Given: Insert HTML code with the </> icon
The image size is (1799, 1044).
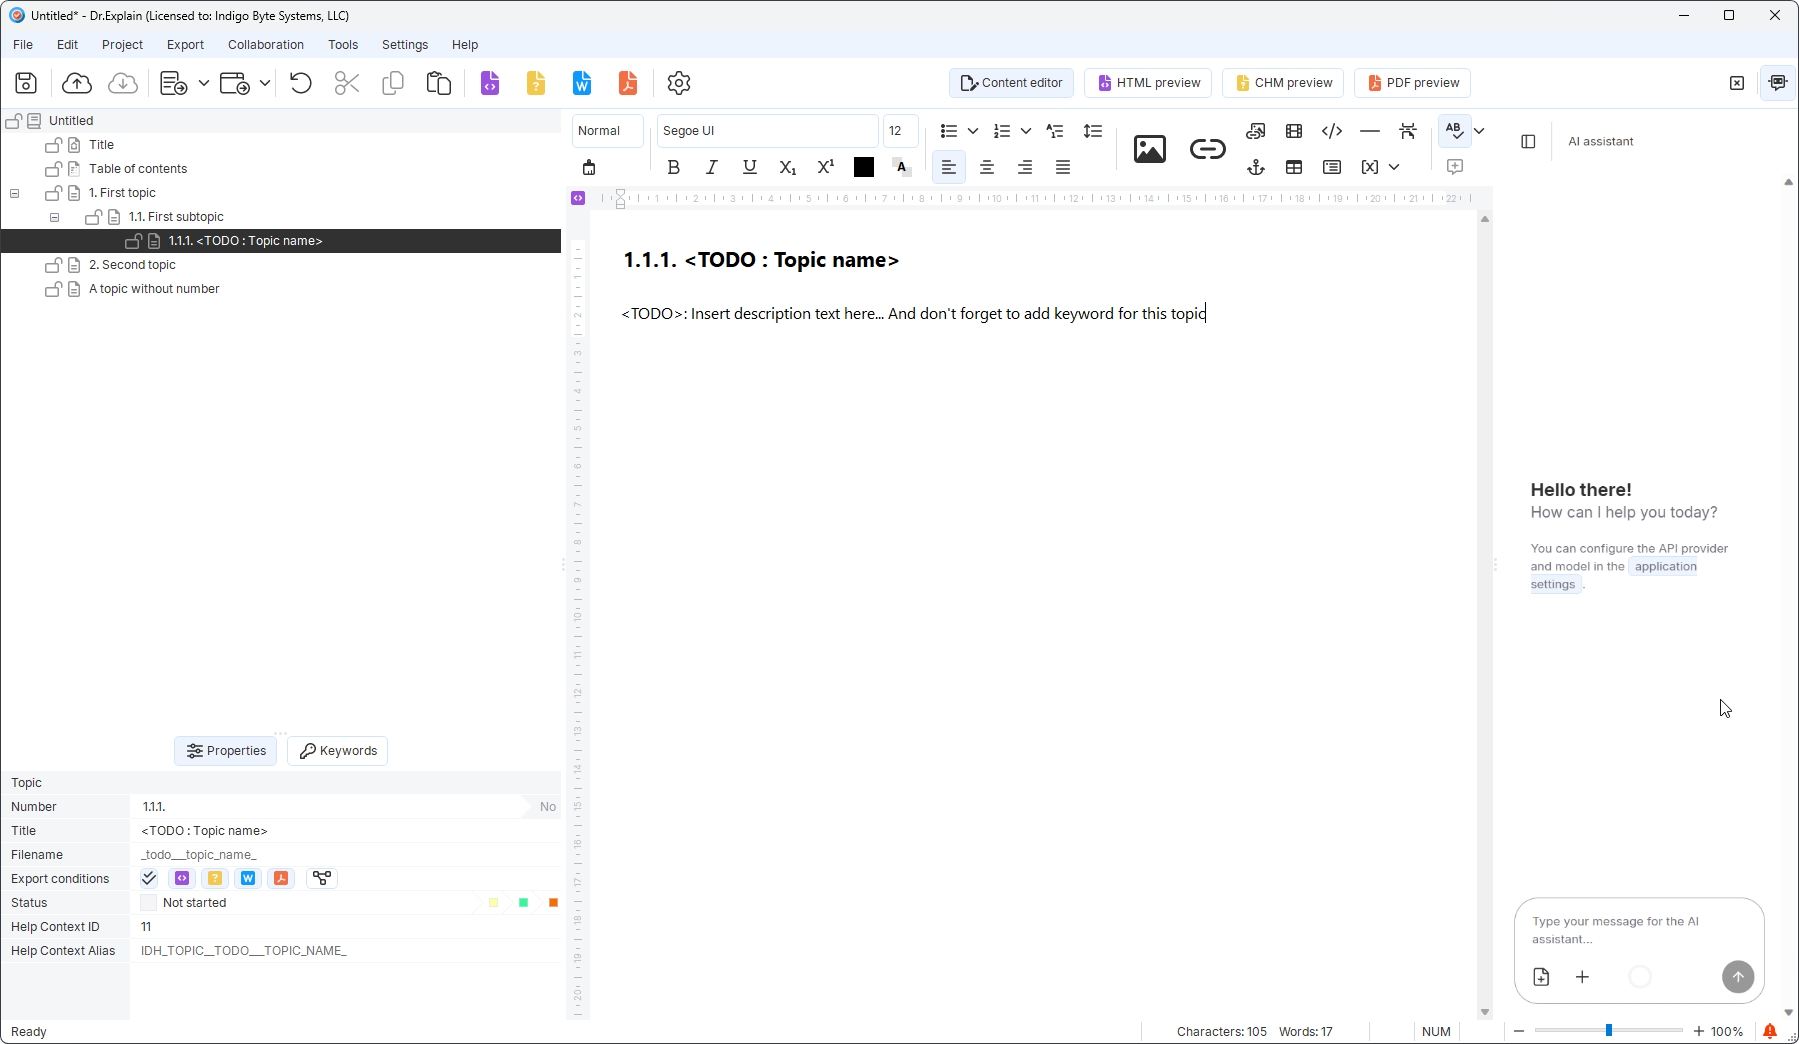Looking at the screenshot, I should 1332,131.
